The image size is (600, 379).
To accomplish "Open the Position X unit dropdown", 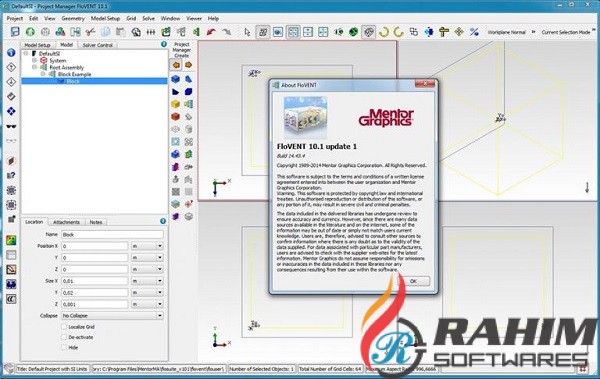I will (x=147, y=246).
